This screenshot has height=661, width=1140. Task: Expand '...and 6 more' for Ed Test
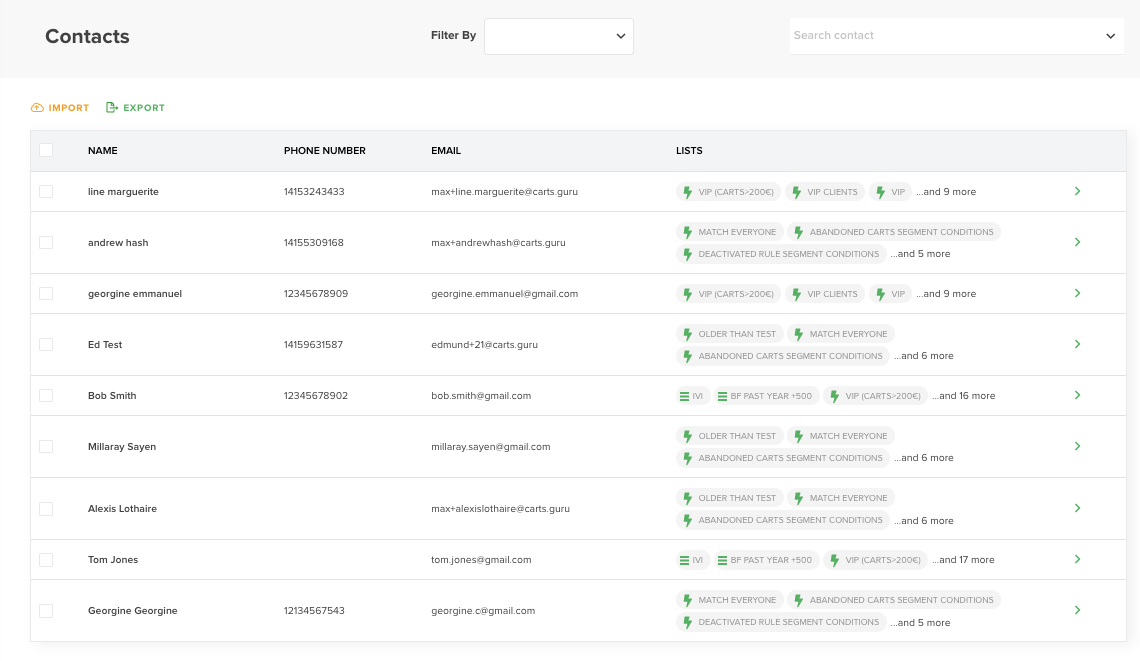click(x=924, y=356)
